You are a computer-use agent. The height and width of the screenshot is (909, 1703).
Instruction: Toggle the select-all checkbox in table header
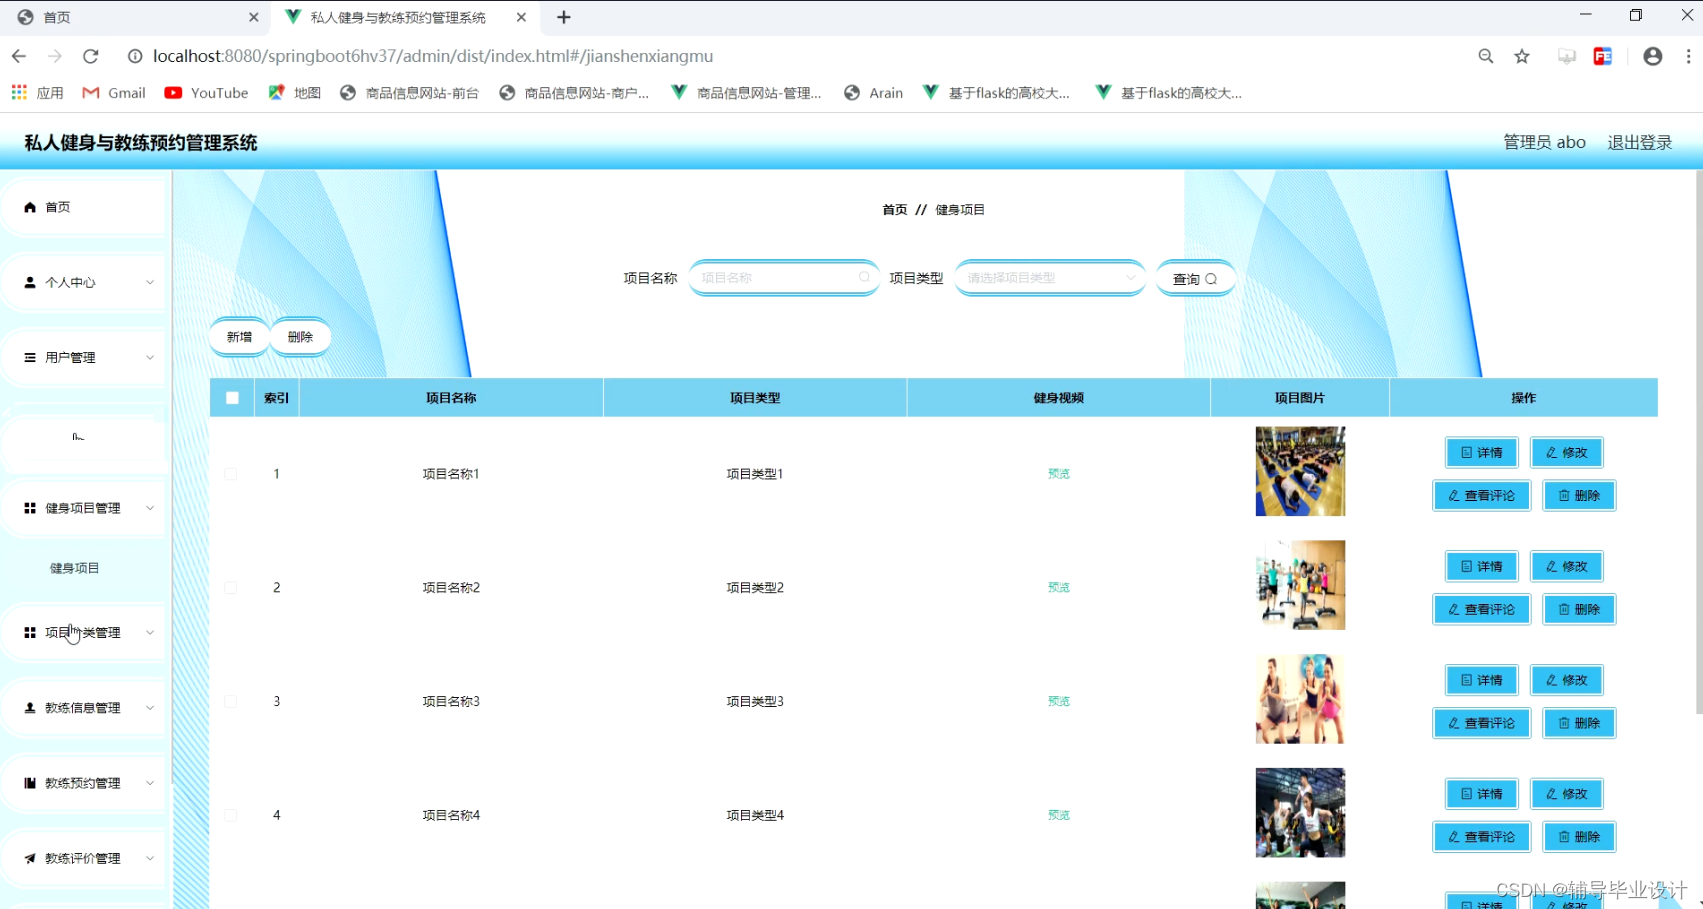click(232, 397)
